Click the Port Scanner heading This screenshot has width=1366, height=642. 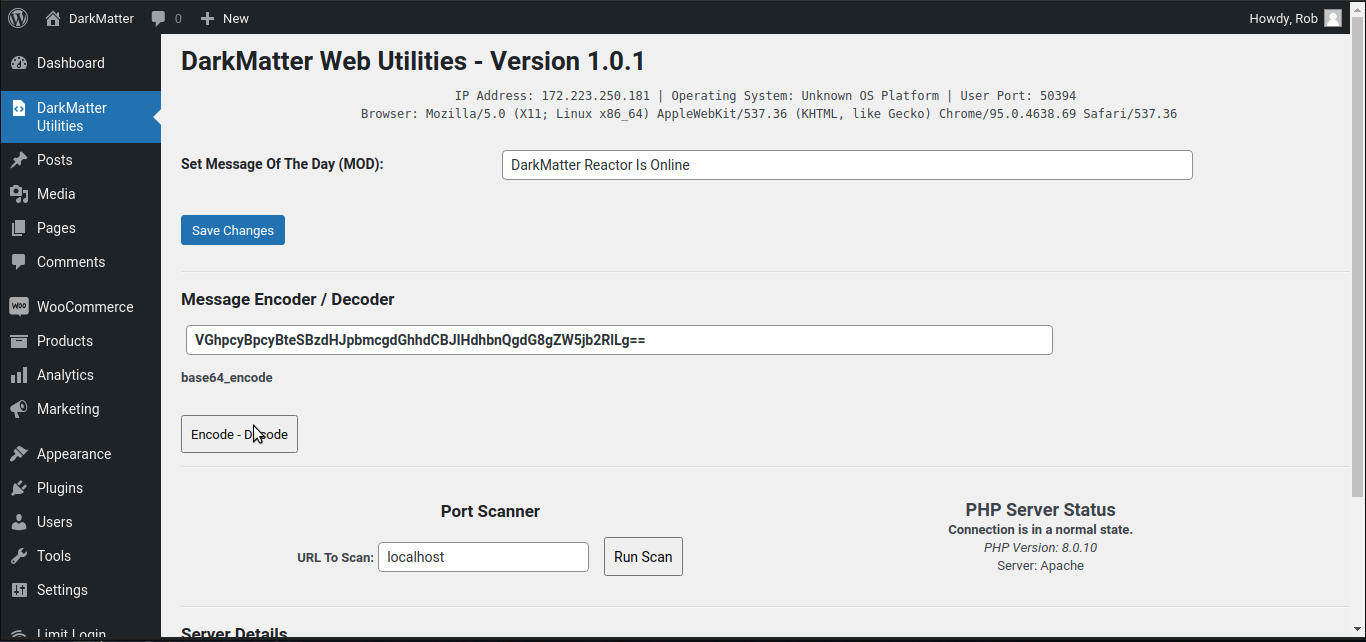490,511
